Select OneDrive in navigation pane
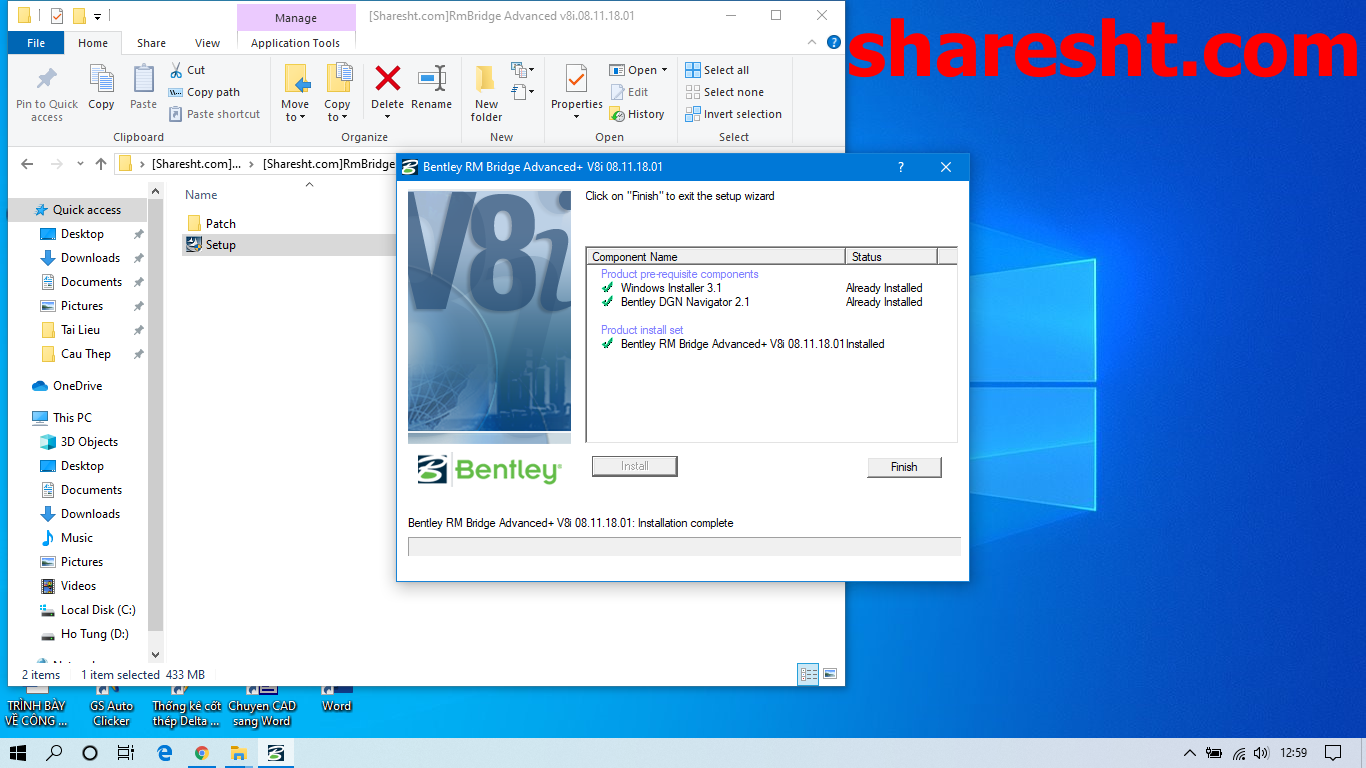The height and width of the screenshot is (768, 1366). pos(77,386)
